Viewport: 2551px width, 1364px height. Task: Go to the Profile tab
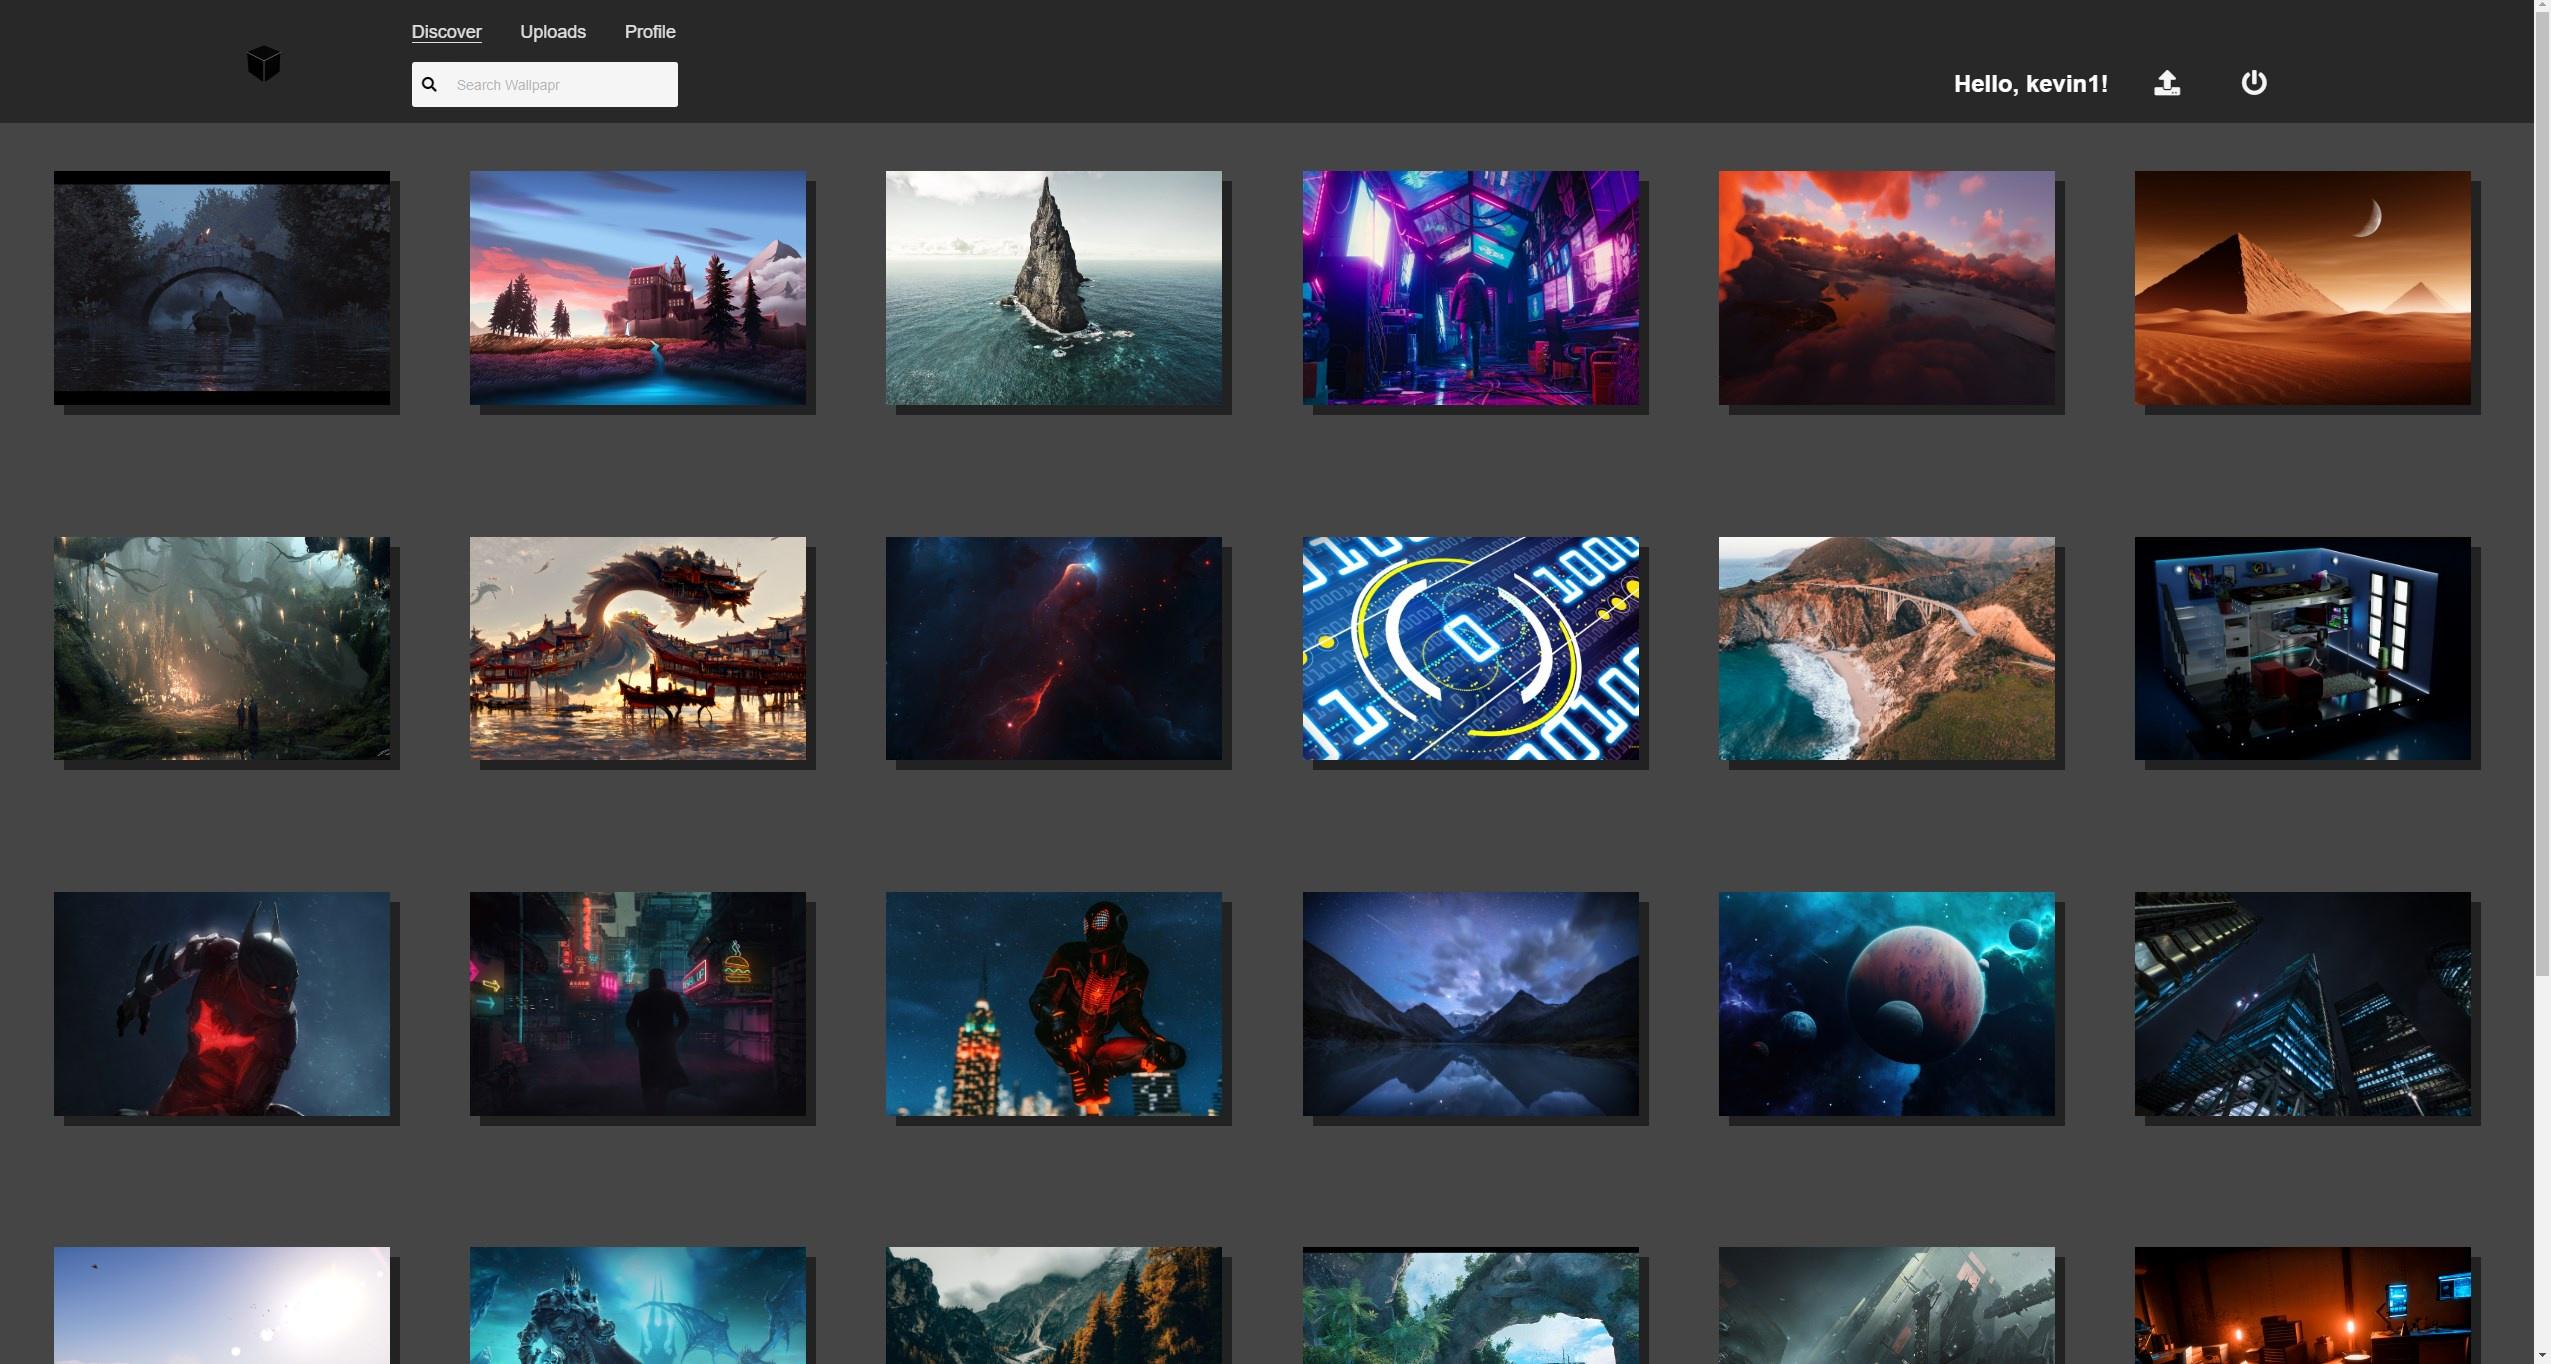(x=649, y=32)
